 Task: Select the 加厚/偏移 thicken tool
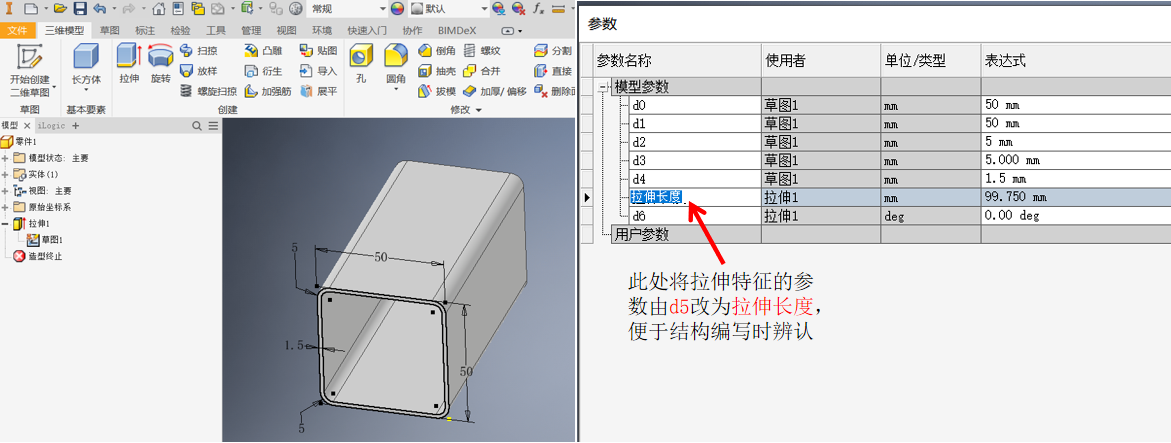click(494, 91)
